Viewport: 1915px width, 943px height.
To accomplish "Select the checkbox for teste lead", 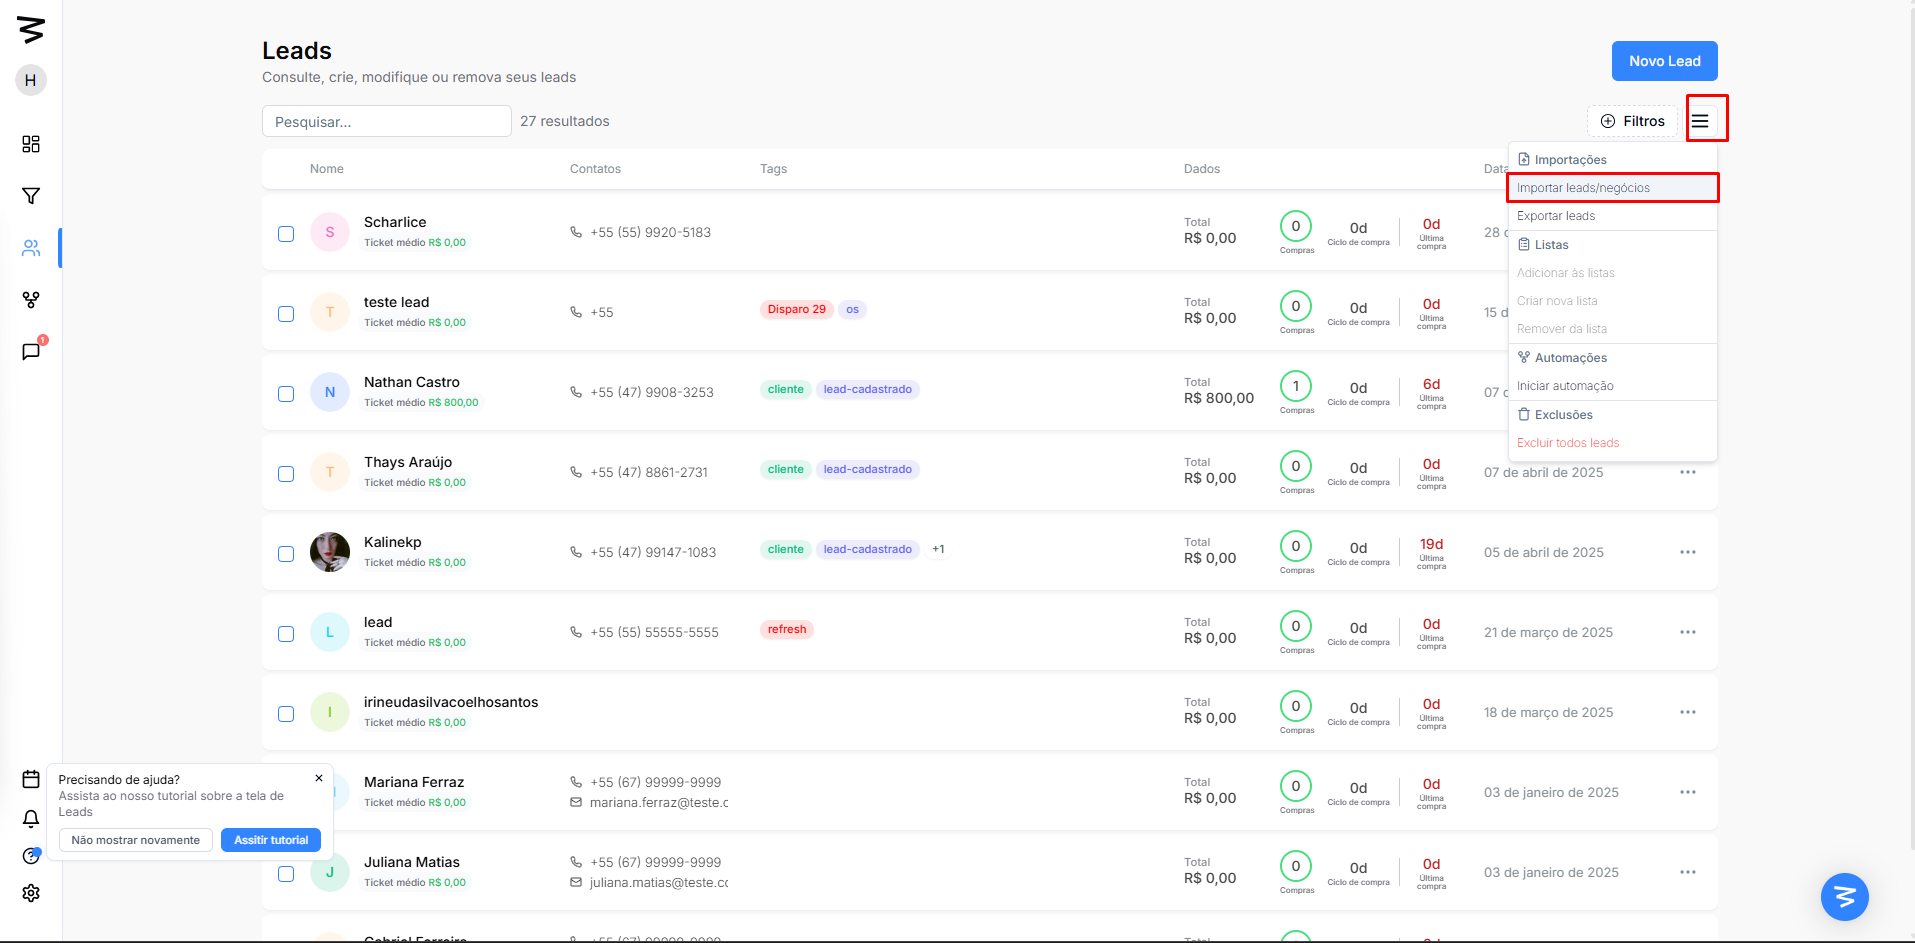I will click(x=286, y=314).
